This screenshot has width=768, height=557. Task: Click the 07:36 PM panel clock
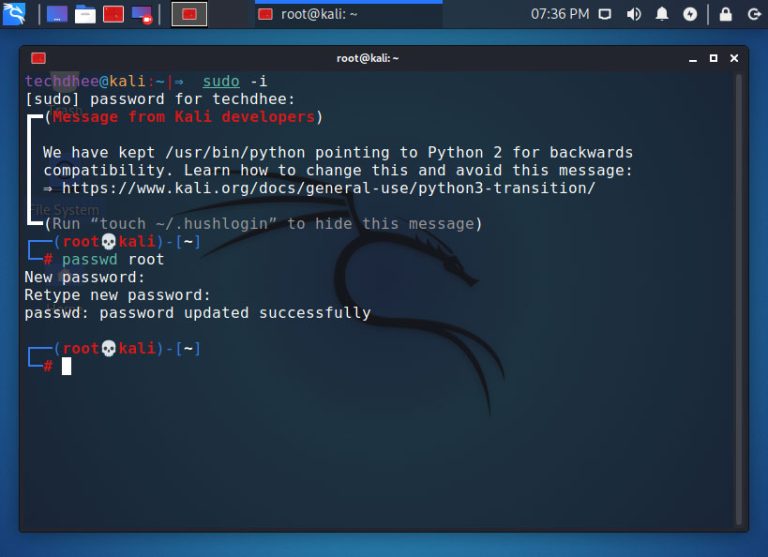click(x=560, y=14)
